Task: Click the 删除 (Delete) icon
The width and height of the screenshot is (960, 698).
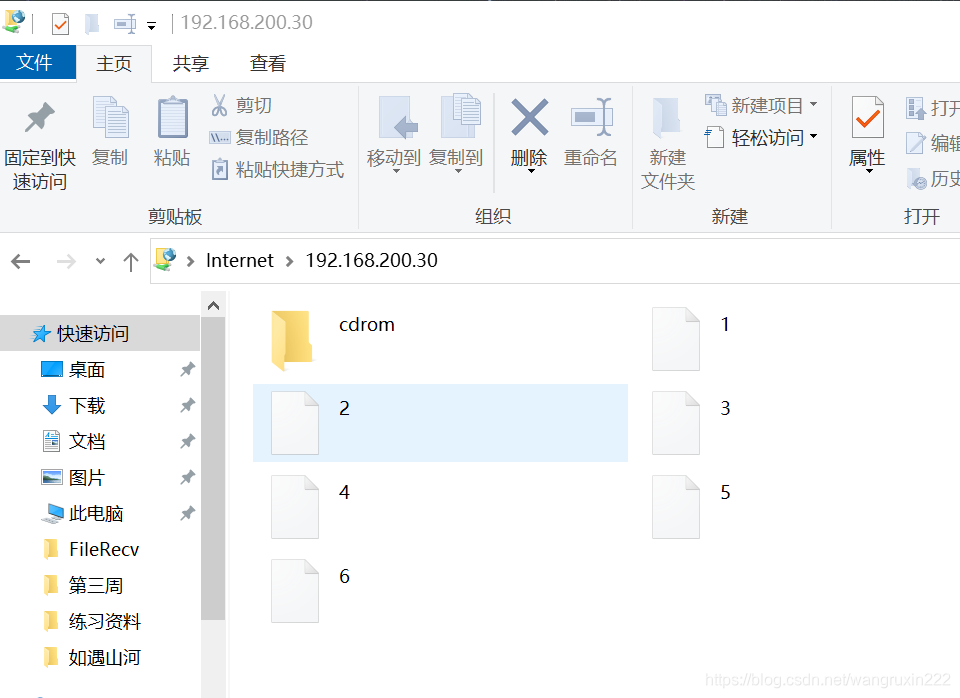Action: (529, 125)
